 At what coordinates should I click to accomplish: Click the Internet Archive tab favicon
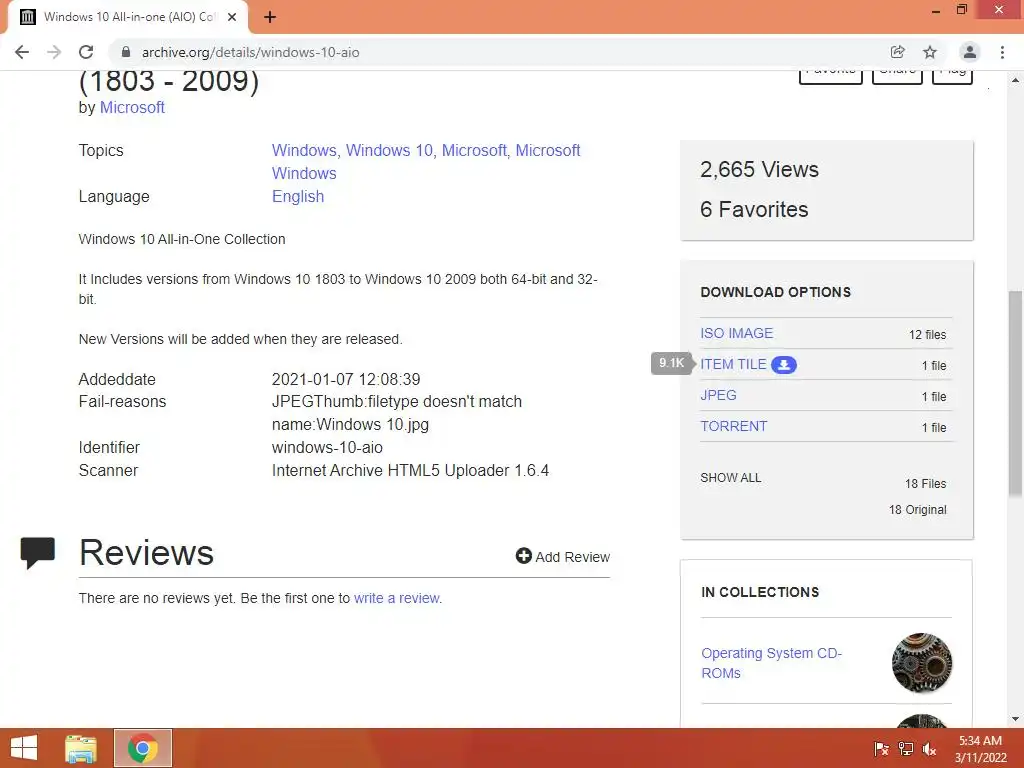tap(27, 17)
